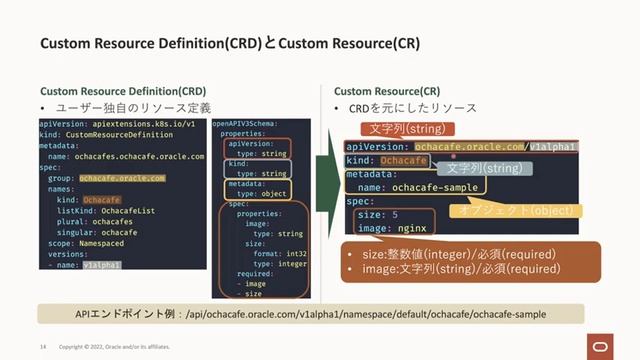
Task: Click the line 'scope: Namespaced'
Action: pos(86,243)
